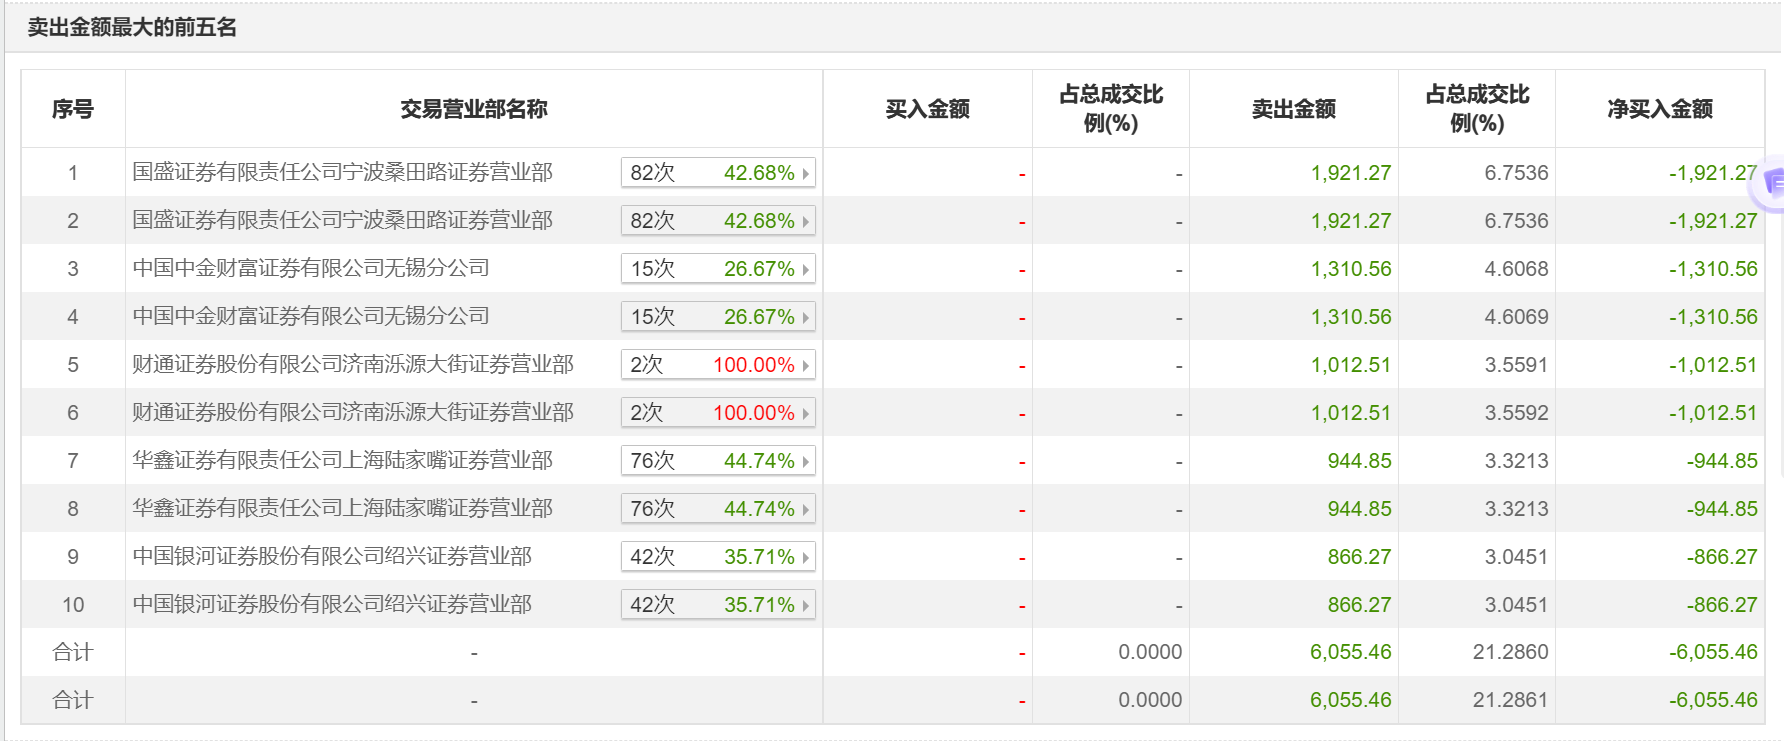Screen dimensions: 1784x741
Task: Select the 3.3213 percentage in row 7
Action: tap(1516, 460)
